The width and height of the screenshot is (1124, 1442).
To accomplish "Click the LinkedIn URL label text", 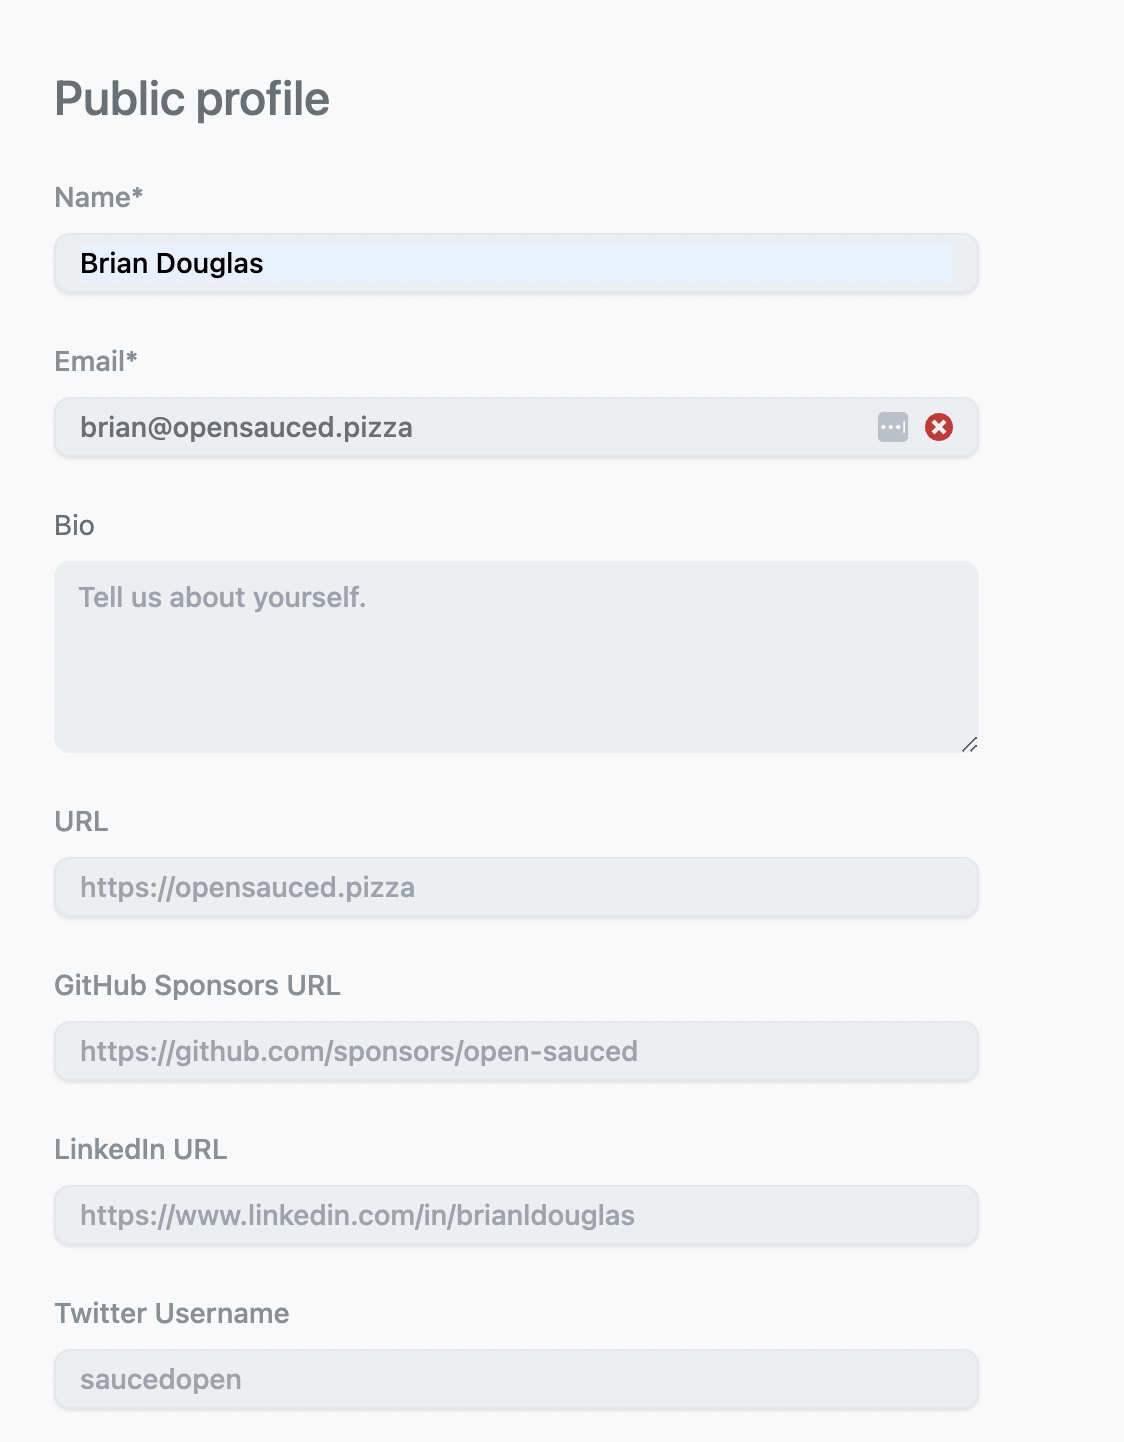I will (141, 1149).
